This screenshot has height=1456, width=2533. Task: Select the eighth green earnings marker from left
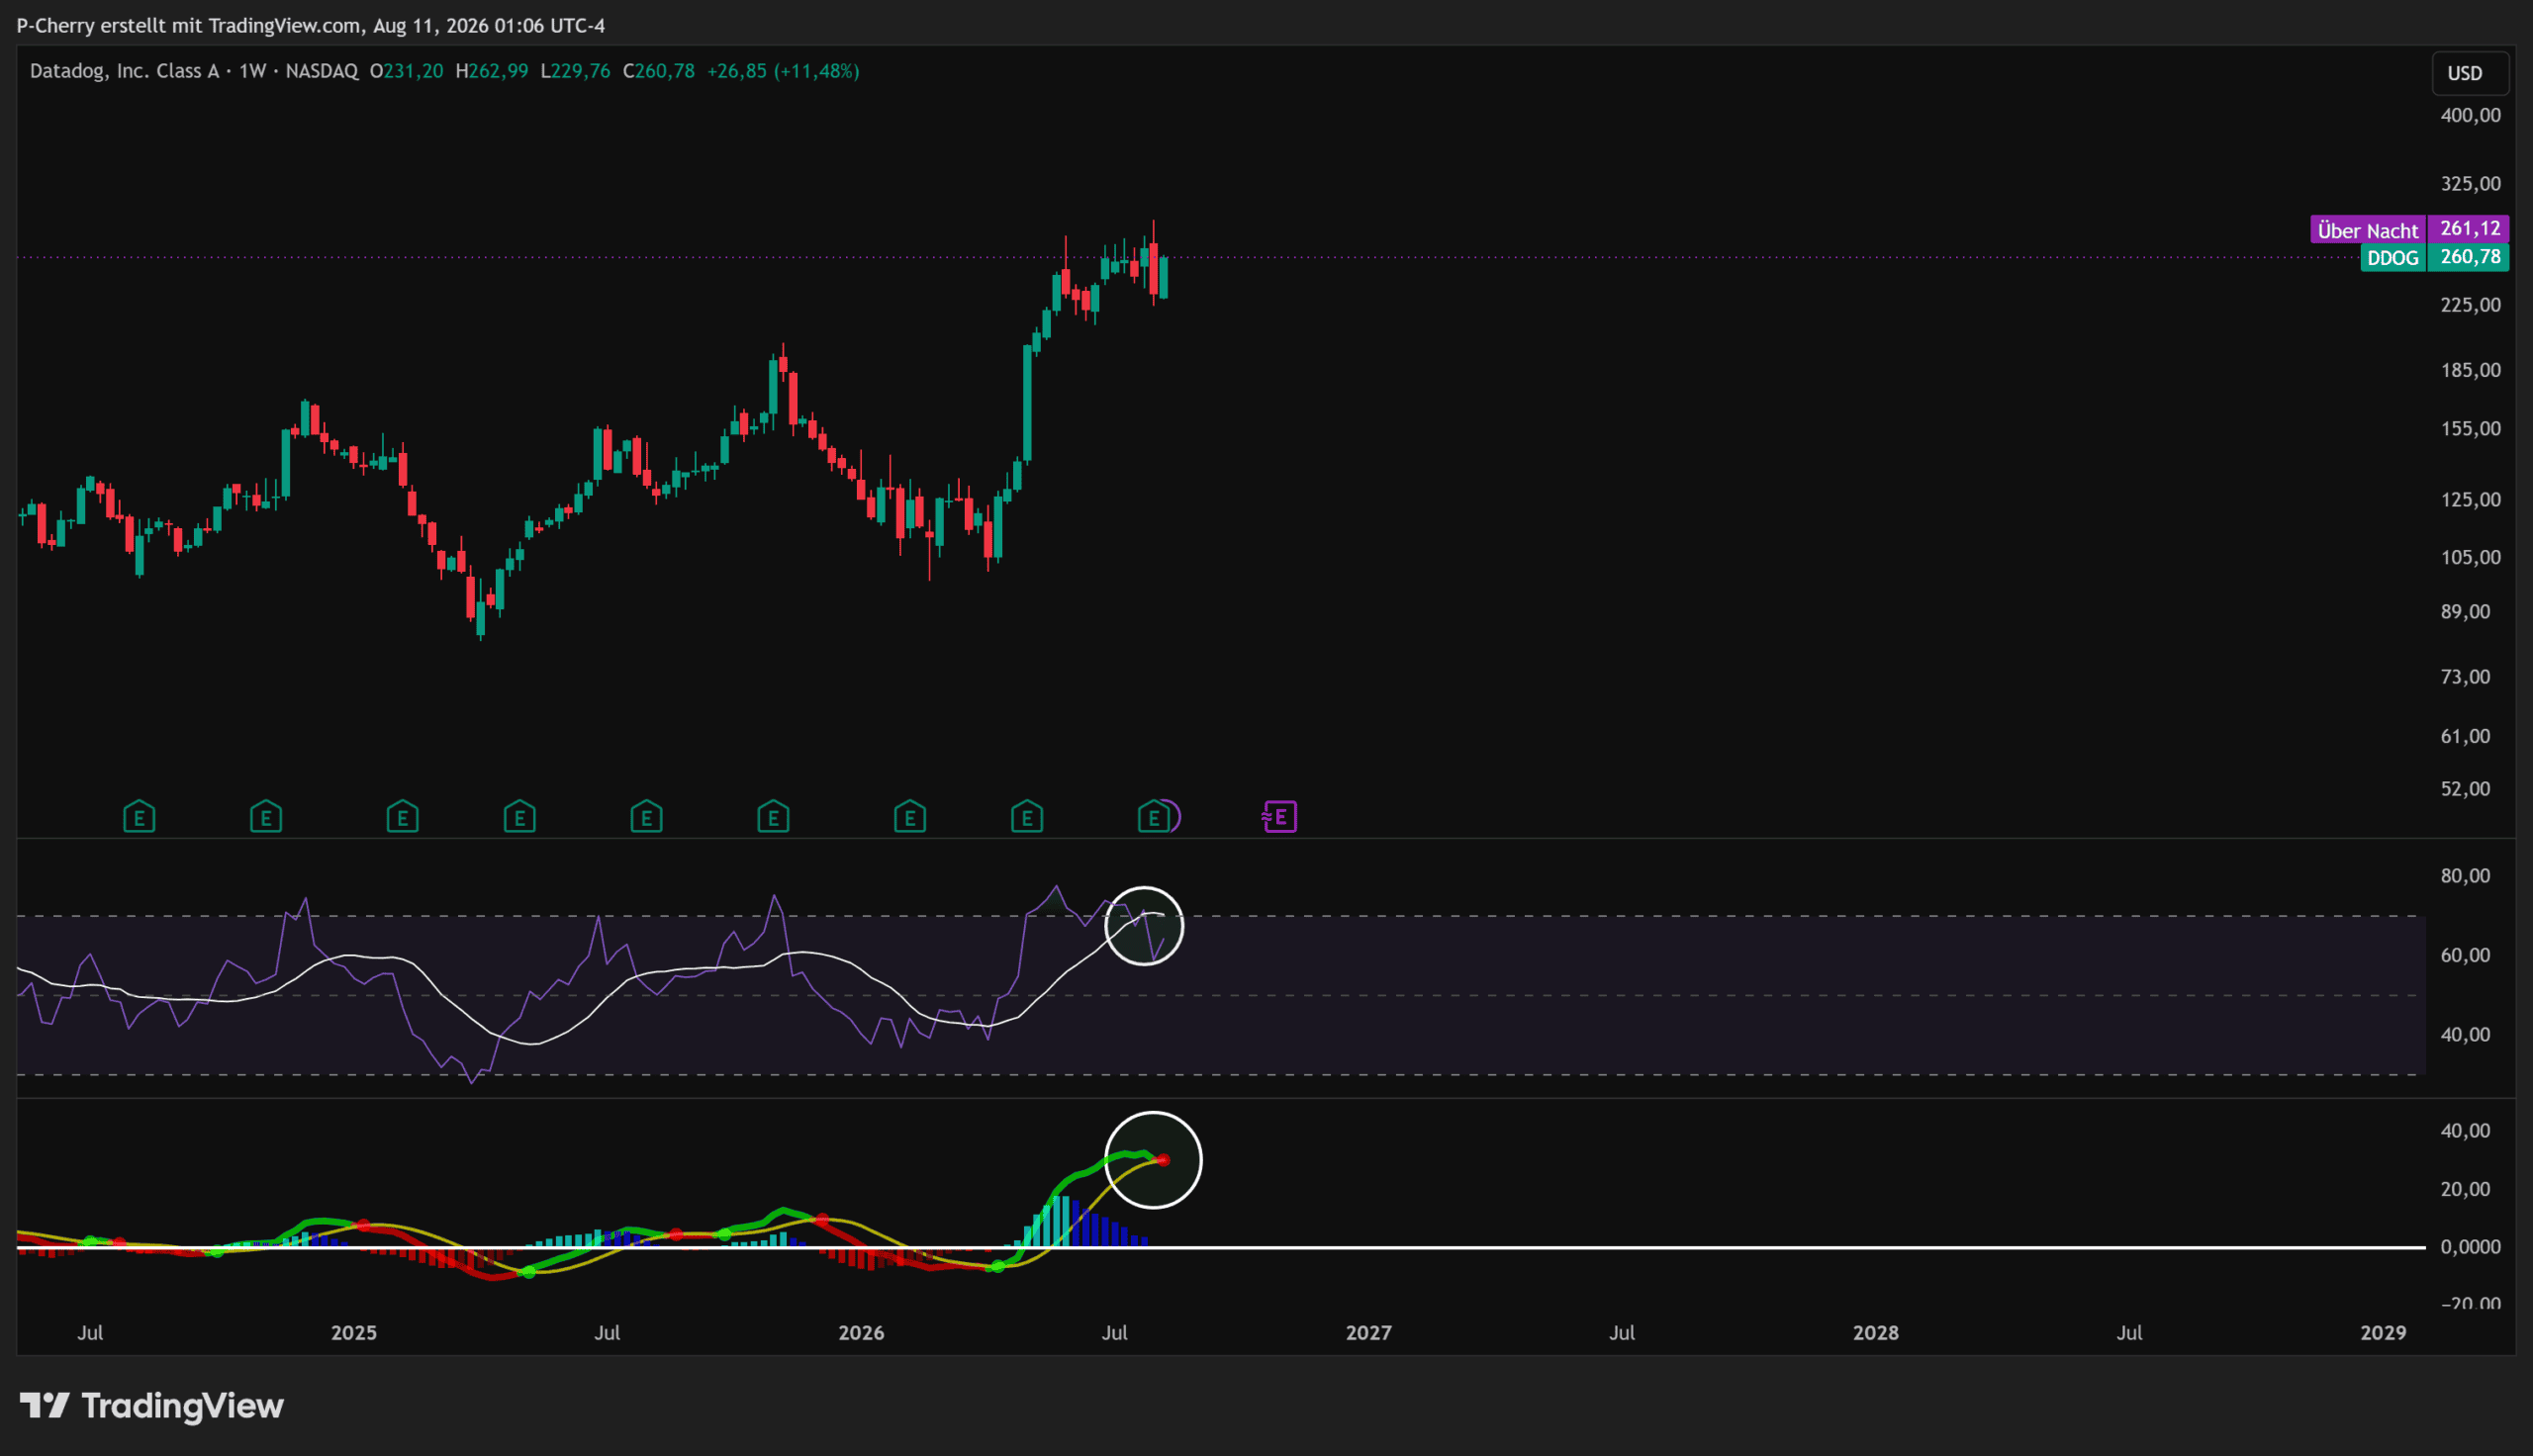coord(1027,817)
